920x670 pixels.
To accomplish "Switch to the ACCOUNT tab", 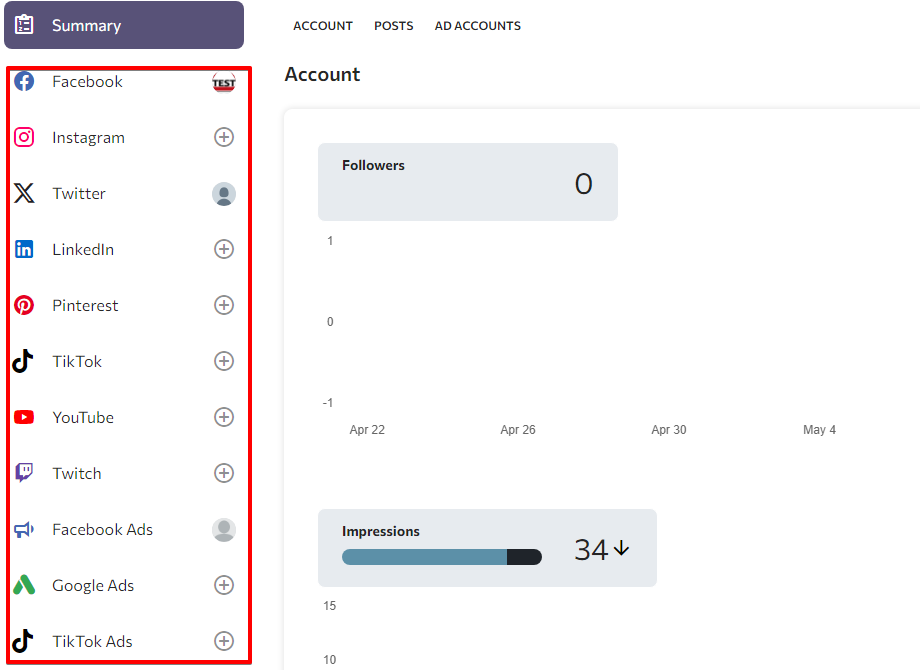I will pos(323,26).
